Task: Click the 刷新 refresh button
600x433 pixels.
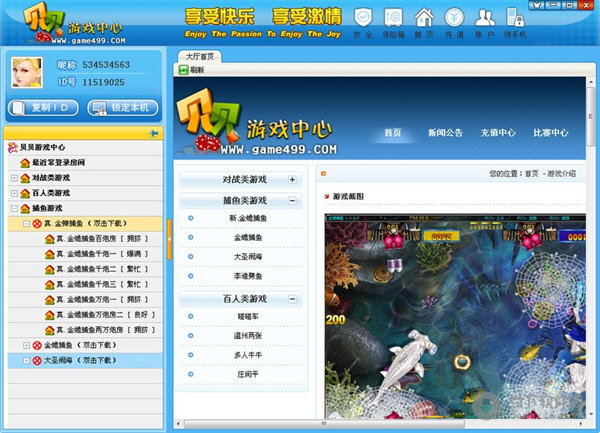Action: [x=192, y=70]
